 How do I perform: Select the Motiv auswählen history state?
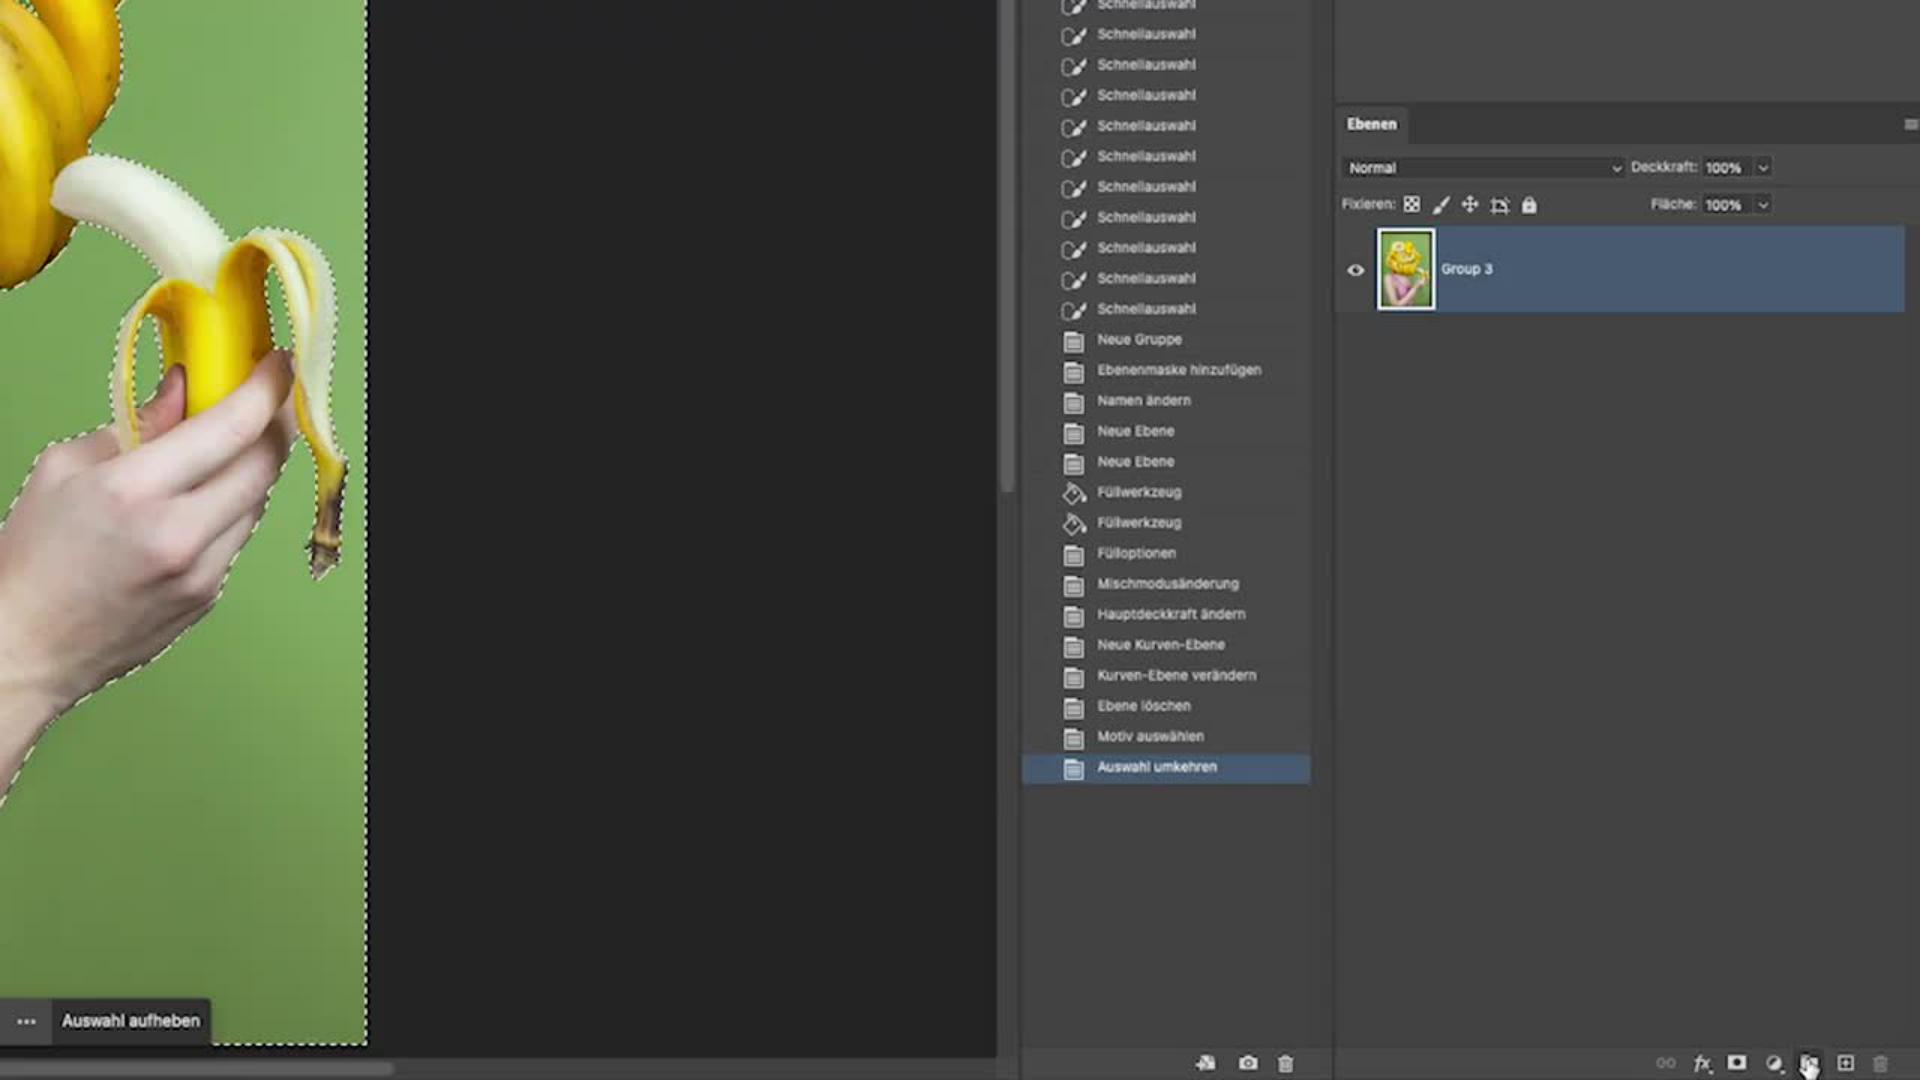tap(1150, 737)
